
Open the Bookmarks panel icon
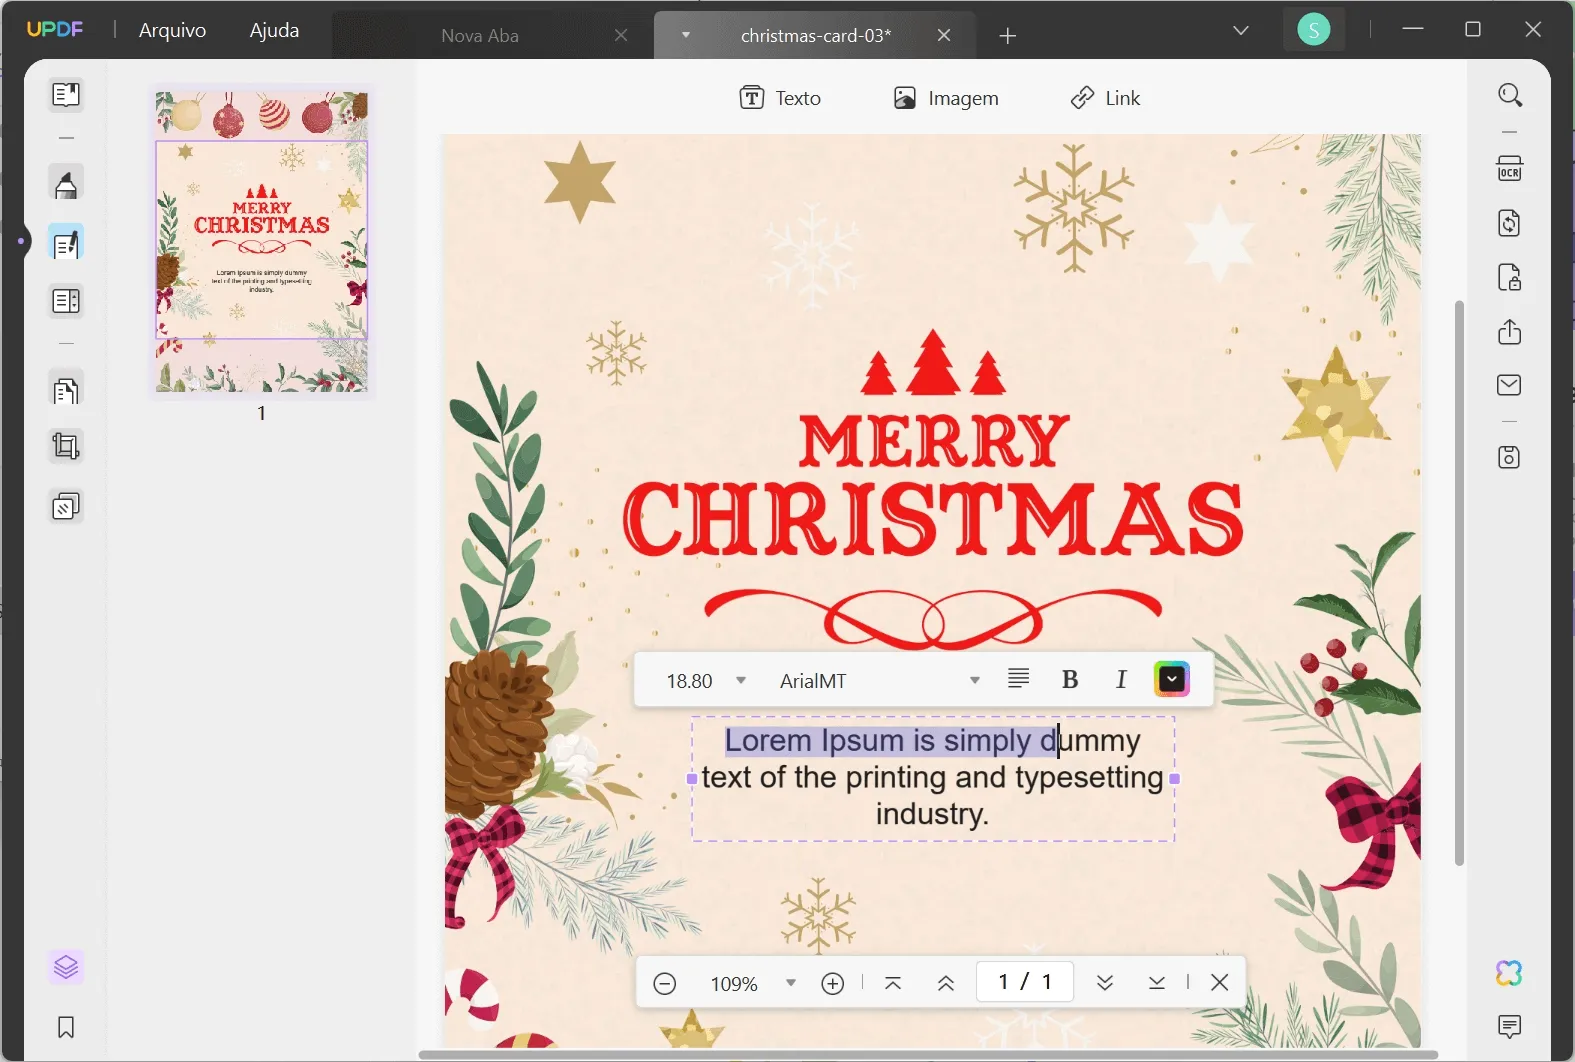[66, 1027]
